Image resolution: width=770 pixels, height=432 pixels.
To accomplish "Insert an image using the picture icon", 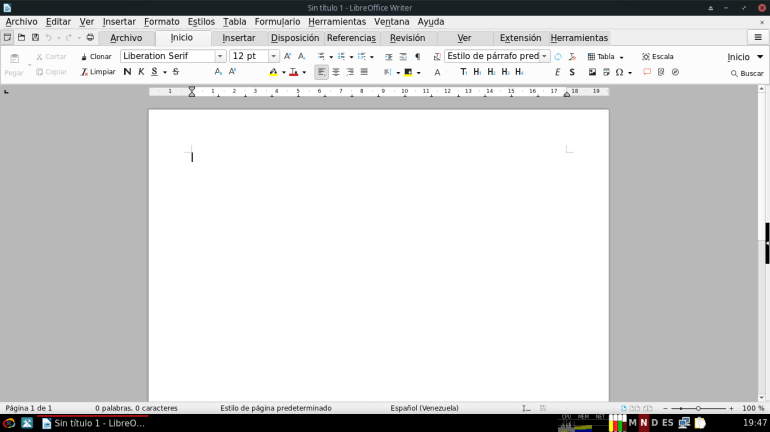I will 592,72.
